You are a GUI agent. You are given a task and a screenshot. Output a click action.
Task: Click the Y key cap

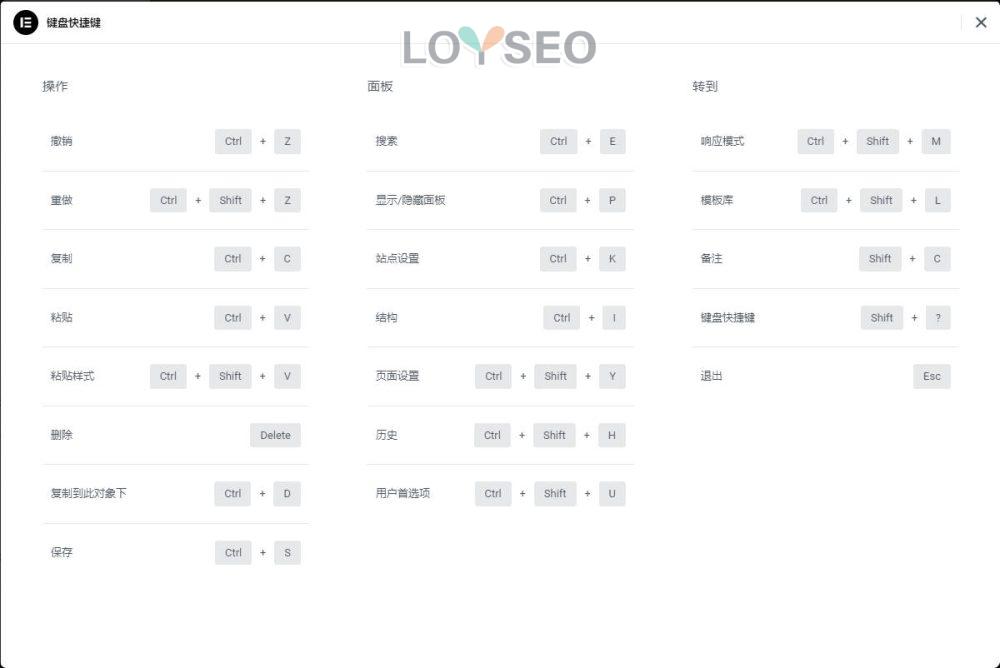click(x=612, y=376)
